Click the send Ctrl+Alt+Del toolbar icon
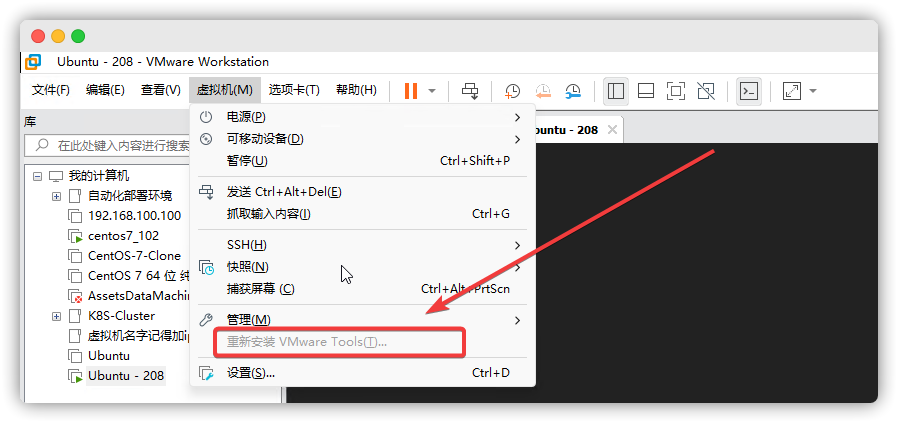This screenshot has height=423, width=898. point(470,90)
